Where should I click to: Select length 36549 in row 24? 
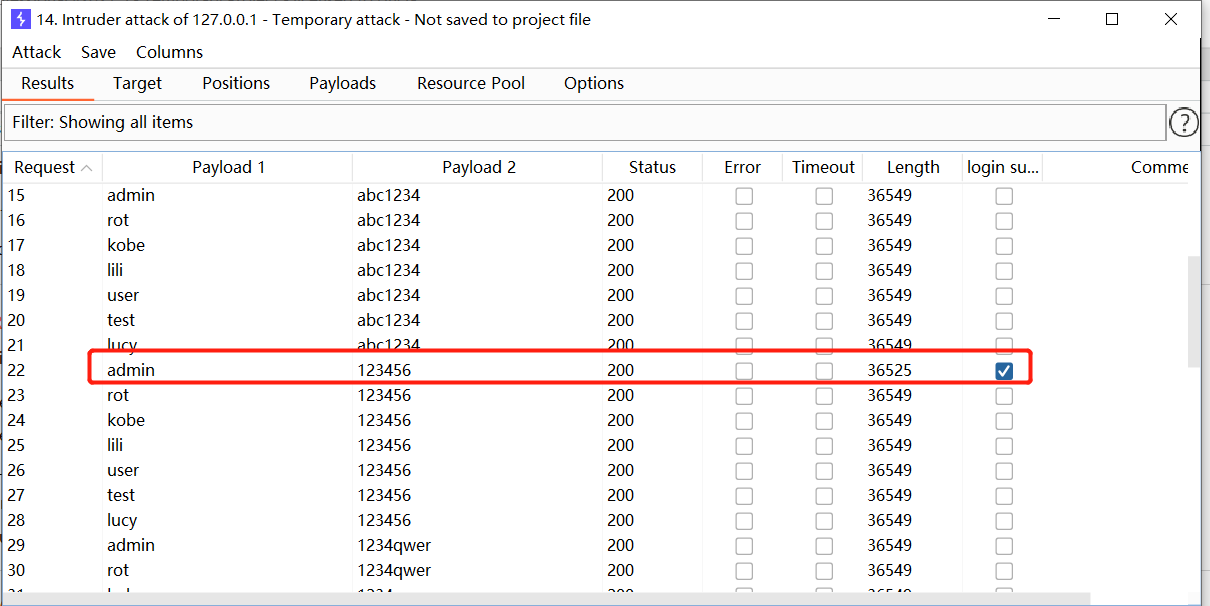click(889, 420)
